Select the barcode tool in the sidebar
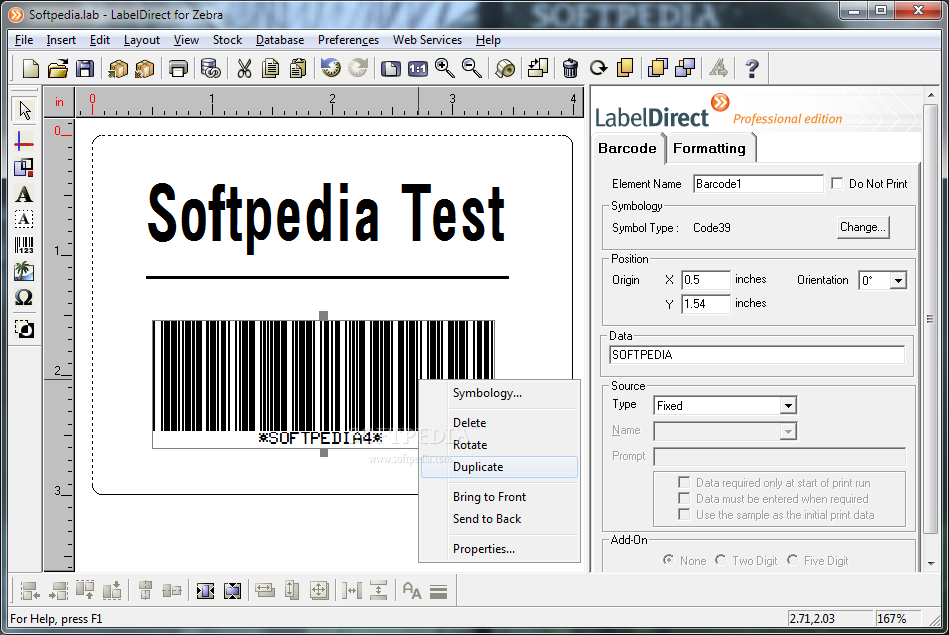949x635 pixels. pyautogui.click(x=24, y=245)
